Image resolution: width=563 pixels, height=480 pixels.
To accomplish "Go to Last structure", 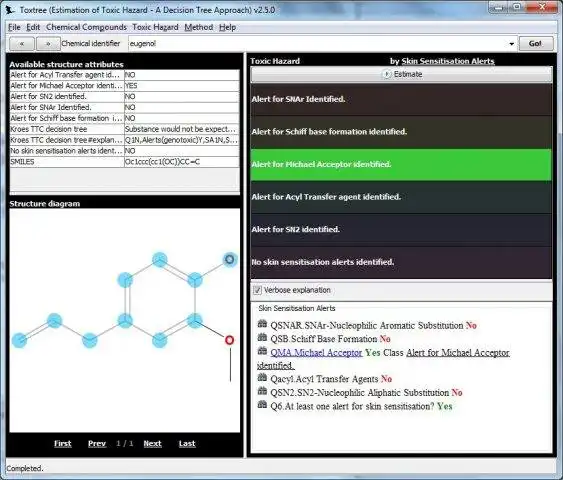I will point(187,443).
